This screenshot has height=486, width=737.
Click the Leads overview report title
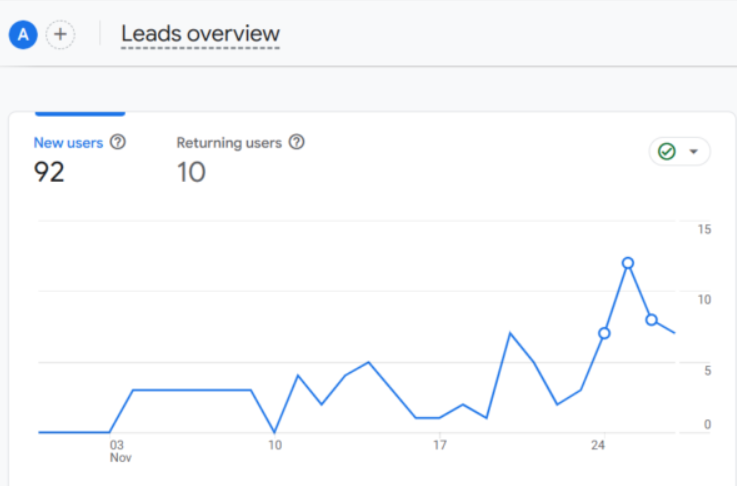click(200, 34)
